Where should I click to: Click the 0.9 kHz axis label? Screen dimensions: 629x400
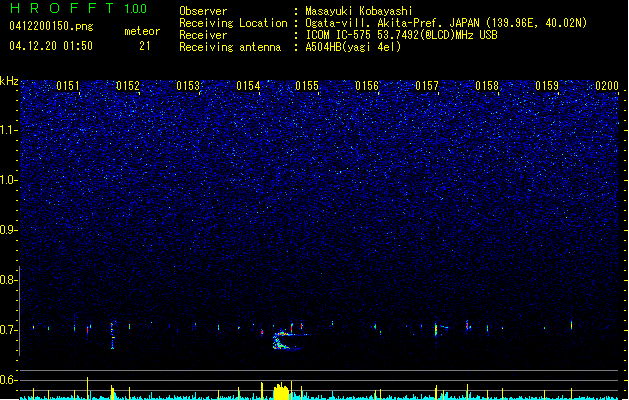(x=8, y=230)
